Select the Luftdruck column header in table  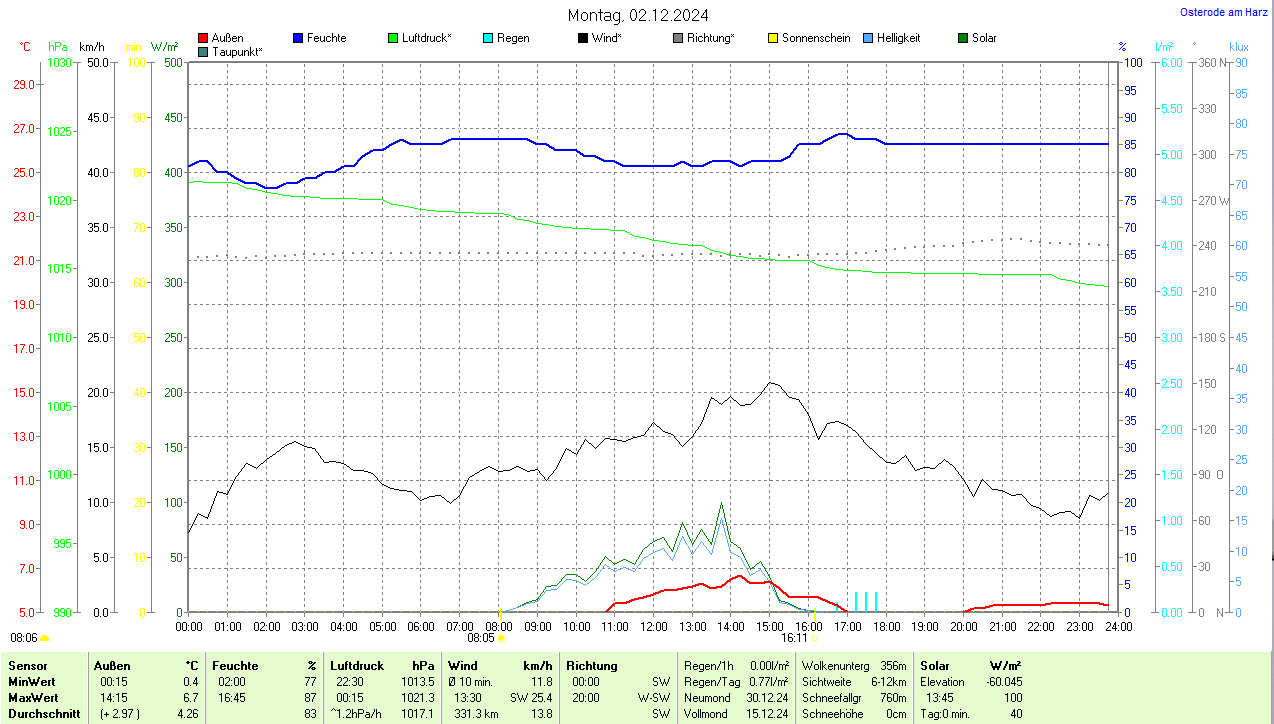[355, 665]
